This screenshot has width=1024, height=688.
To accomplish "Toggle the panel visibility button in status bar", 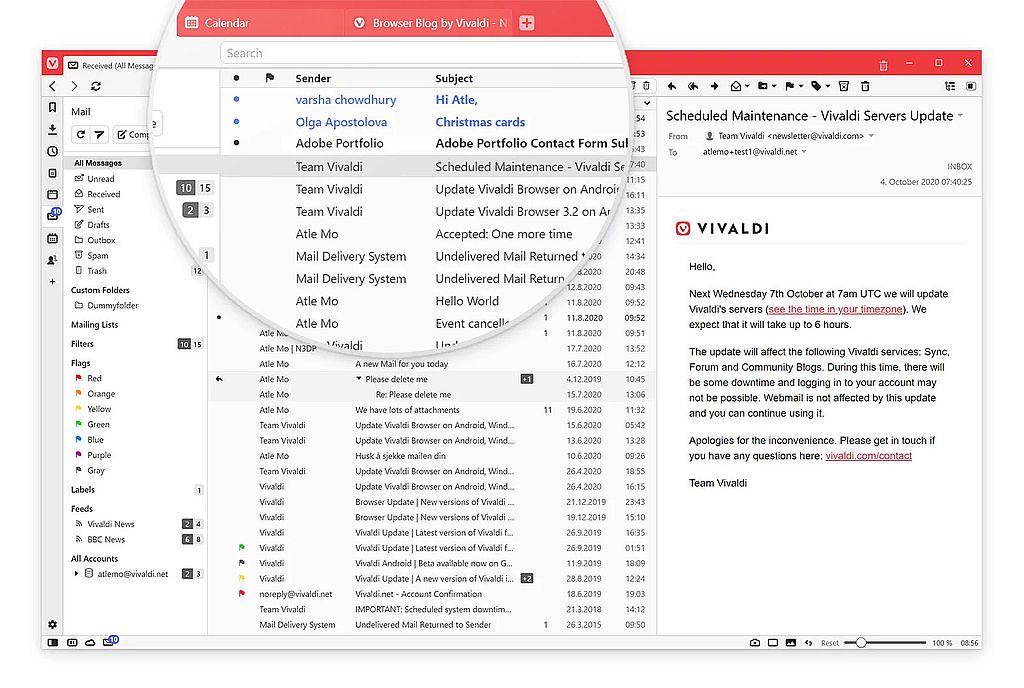I will pyautogui.click(x=52, y=643).
